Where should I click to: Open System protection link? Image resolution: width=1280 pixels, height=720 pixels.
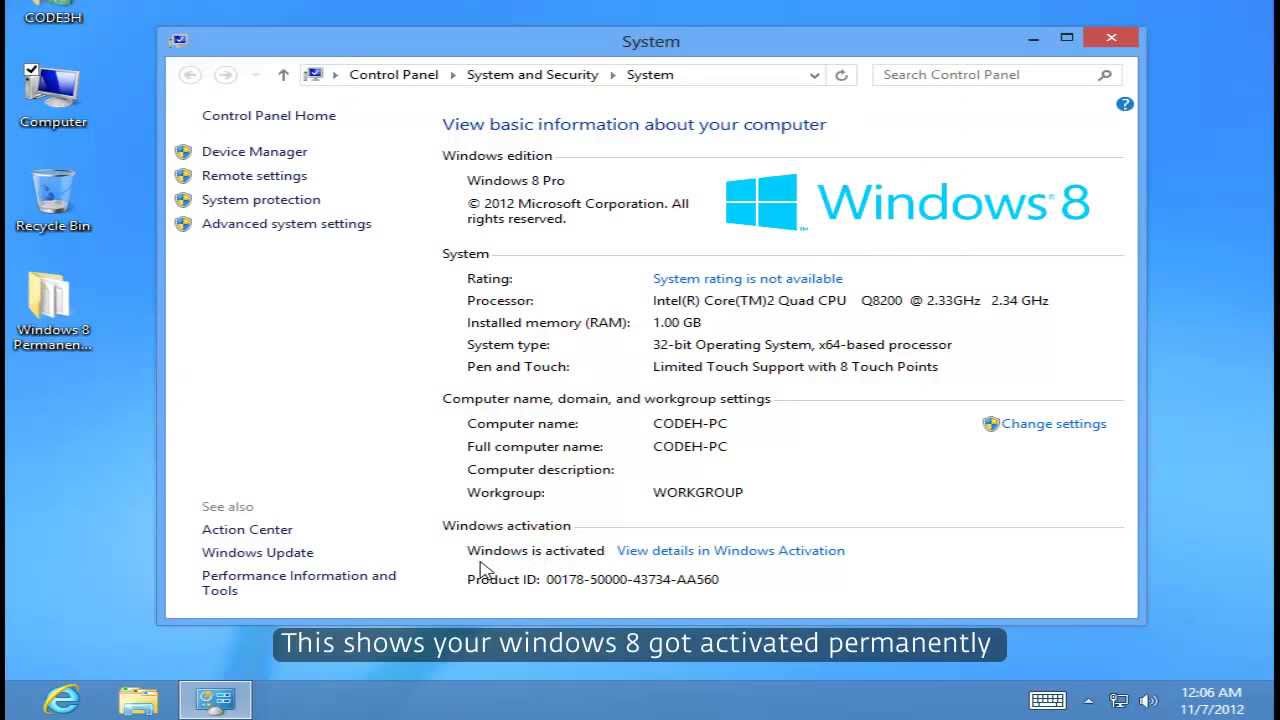(x=261, y=200)
